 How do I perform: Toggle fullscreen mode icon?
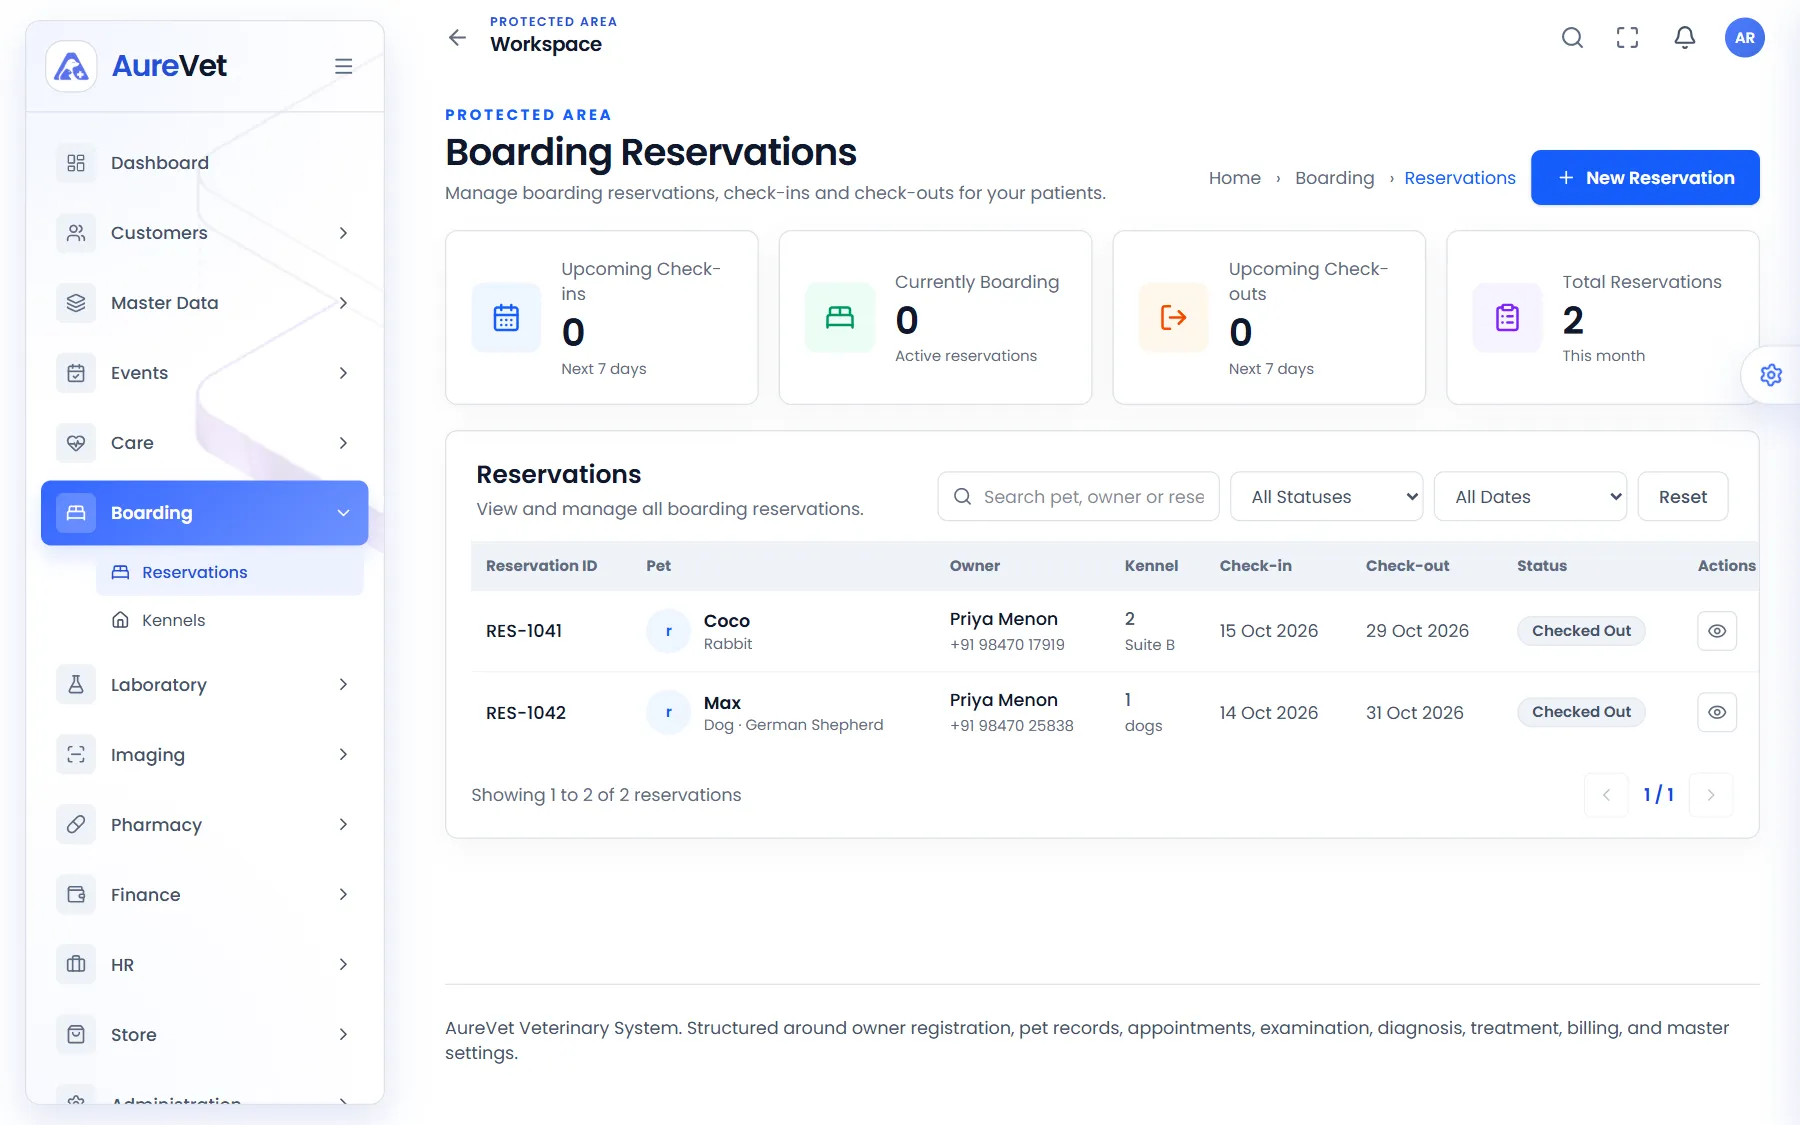point(1628,38)
